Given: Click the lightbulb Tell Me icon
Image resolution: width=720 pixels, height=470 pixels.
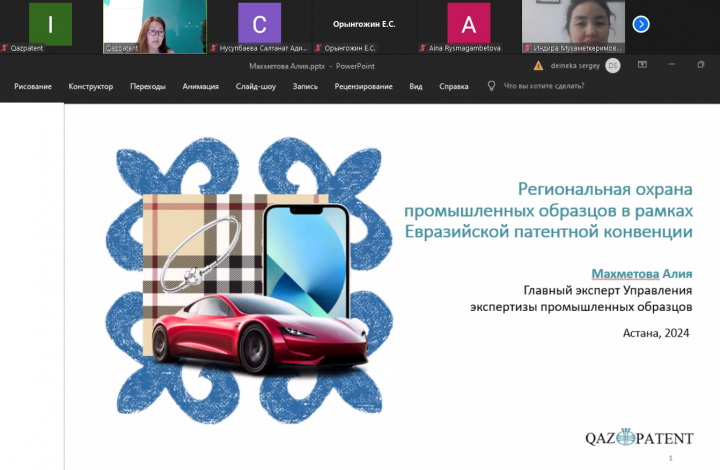Looking at the screenshot, I should (491, 86).
